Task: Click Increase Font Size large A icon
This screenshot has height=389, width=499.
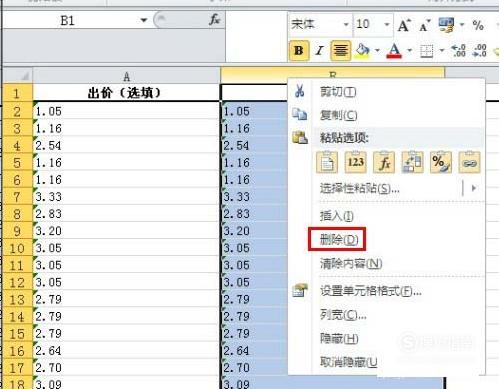Action: [404, 25]
